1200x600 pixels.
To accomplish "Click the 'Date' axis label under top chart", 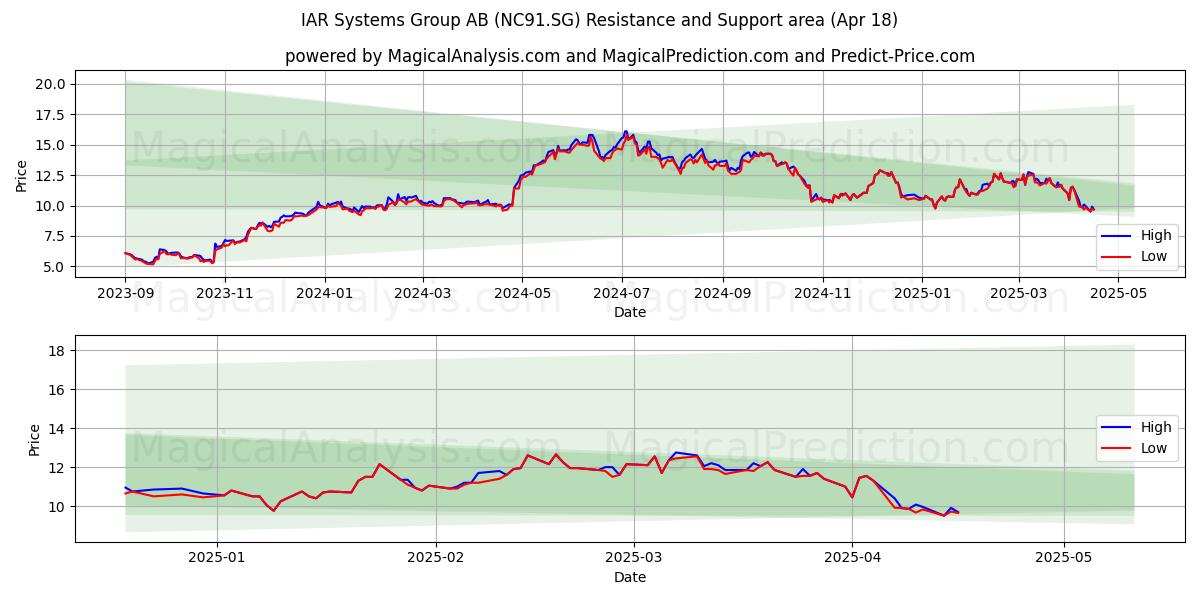I will [630, 312].
